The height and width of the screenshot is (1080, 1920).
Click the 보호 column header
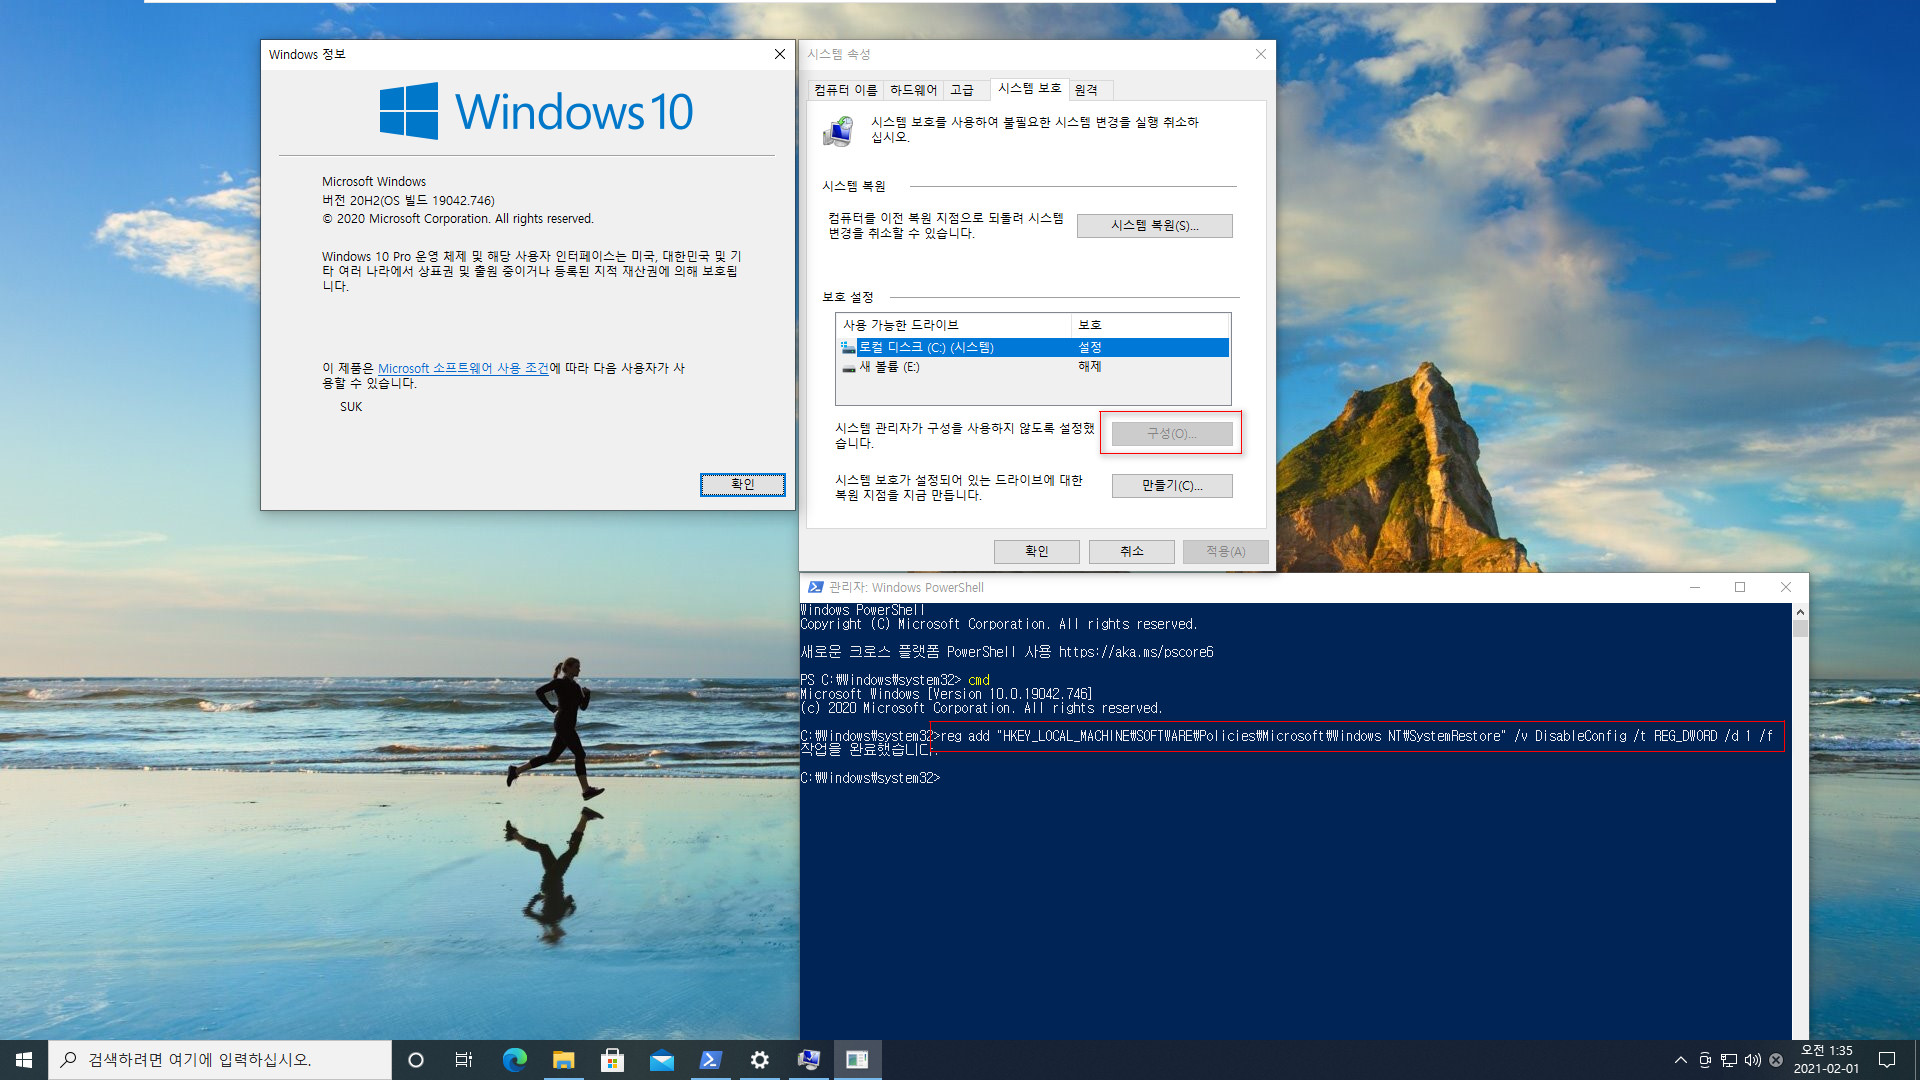[x=1150, y=325]
